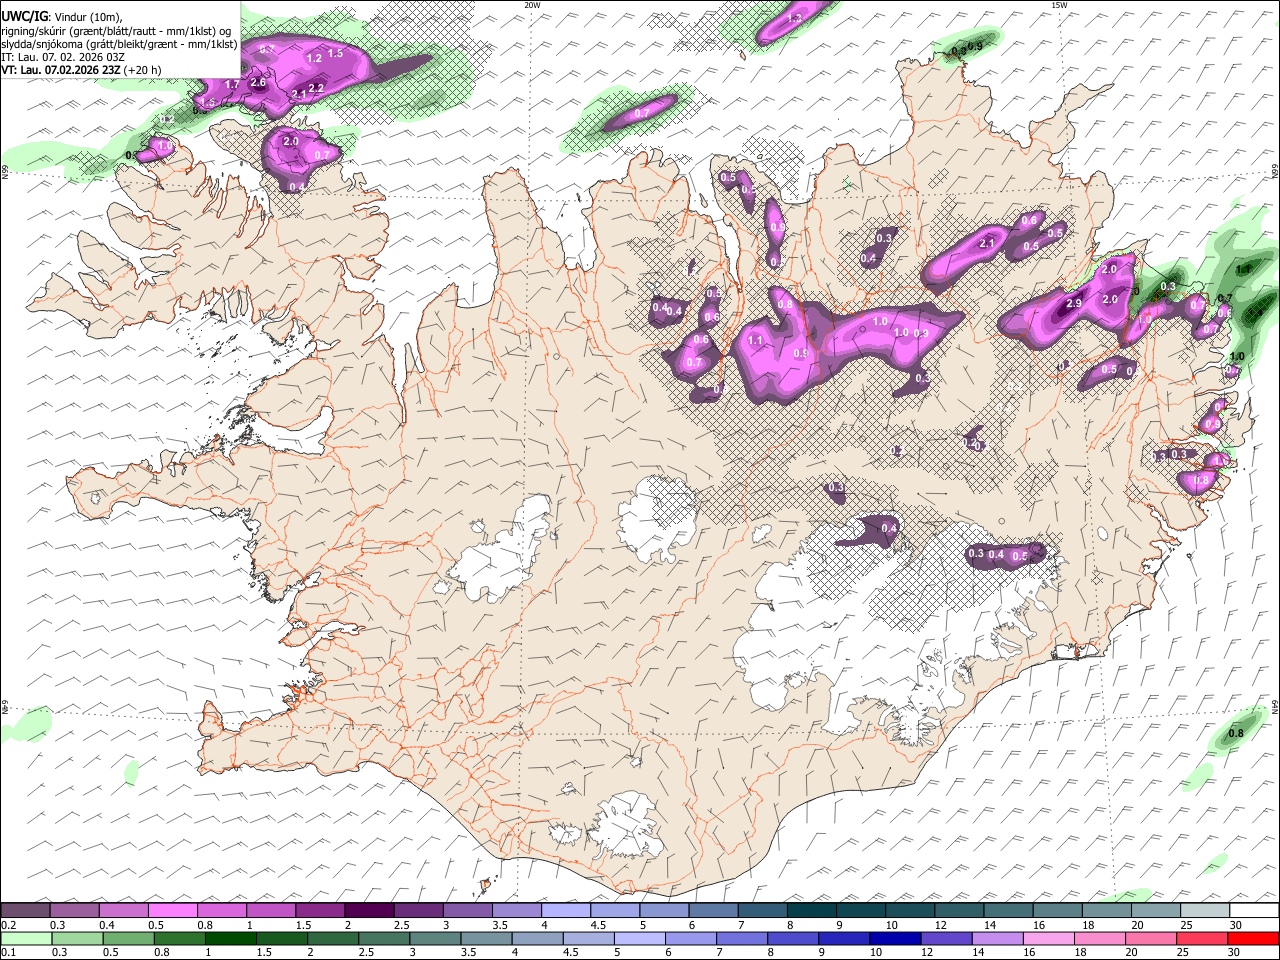
Task: Click bright red lower swatch after the 30 label
Action: [1255, 938]
